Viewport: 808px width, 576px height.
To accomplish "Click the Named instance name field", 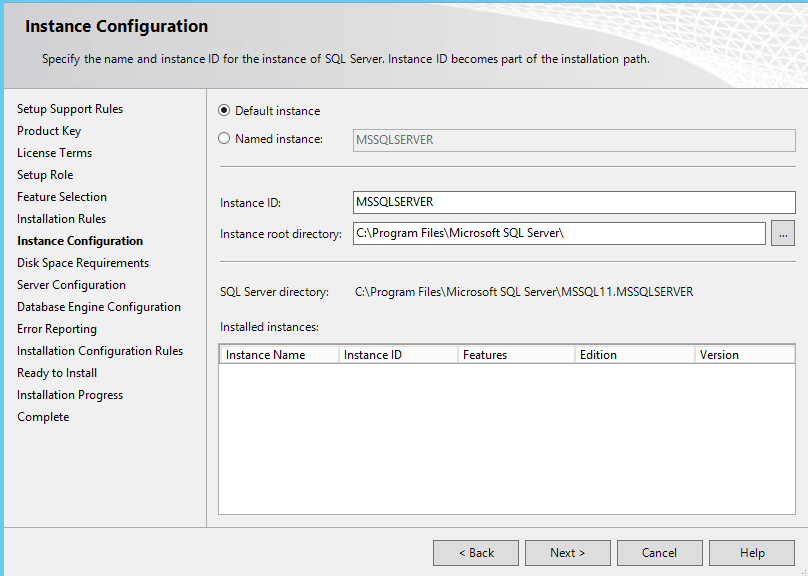I will (574, 140).
